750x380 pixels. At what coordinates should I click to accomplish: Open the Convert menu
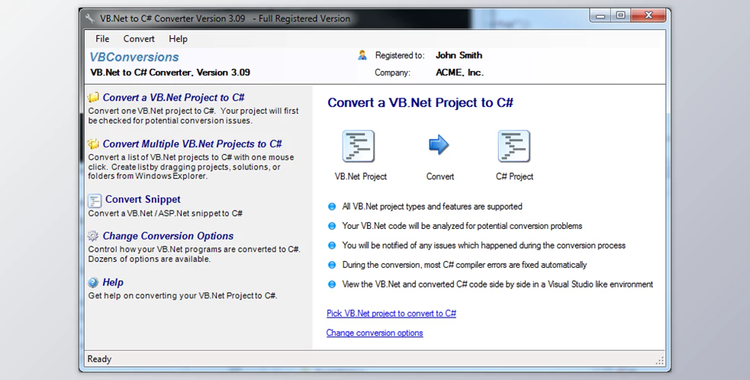(139, 39)
